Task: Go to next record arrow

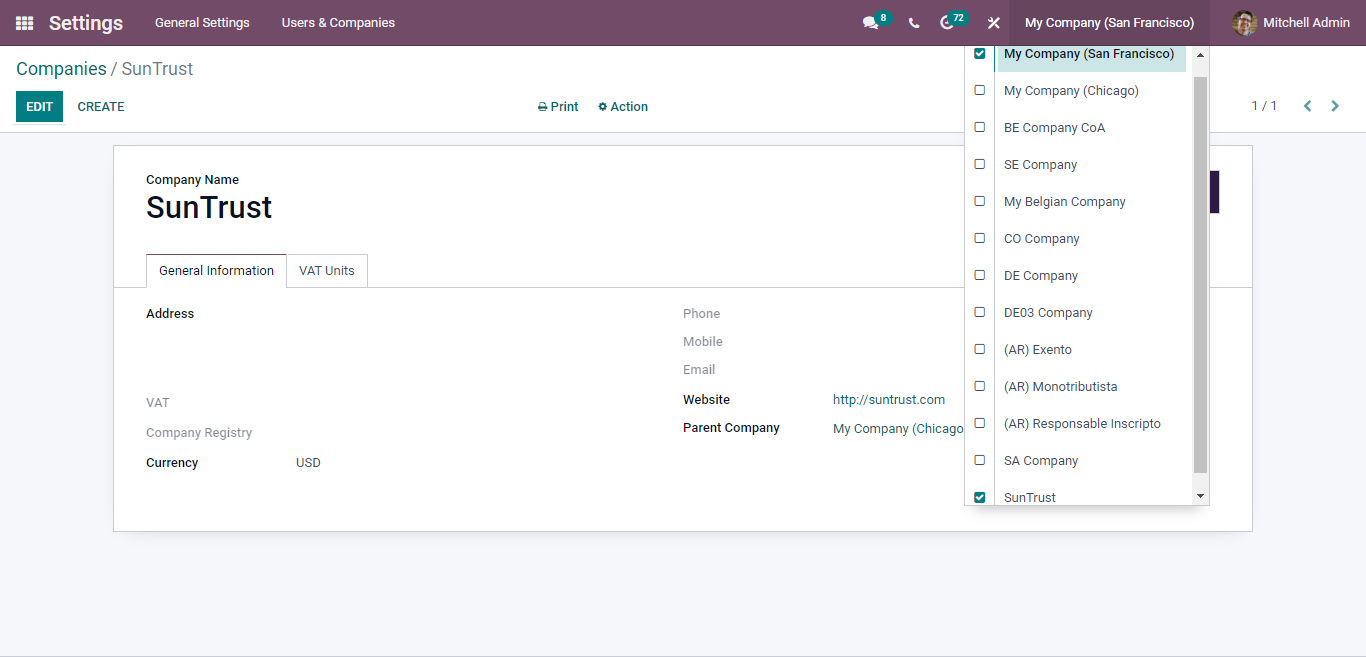Action: [1335, 106]
